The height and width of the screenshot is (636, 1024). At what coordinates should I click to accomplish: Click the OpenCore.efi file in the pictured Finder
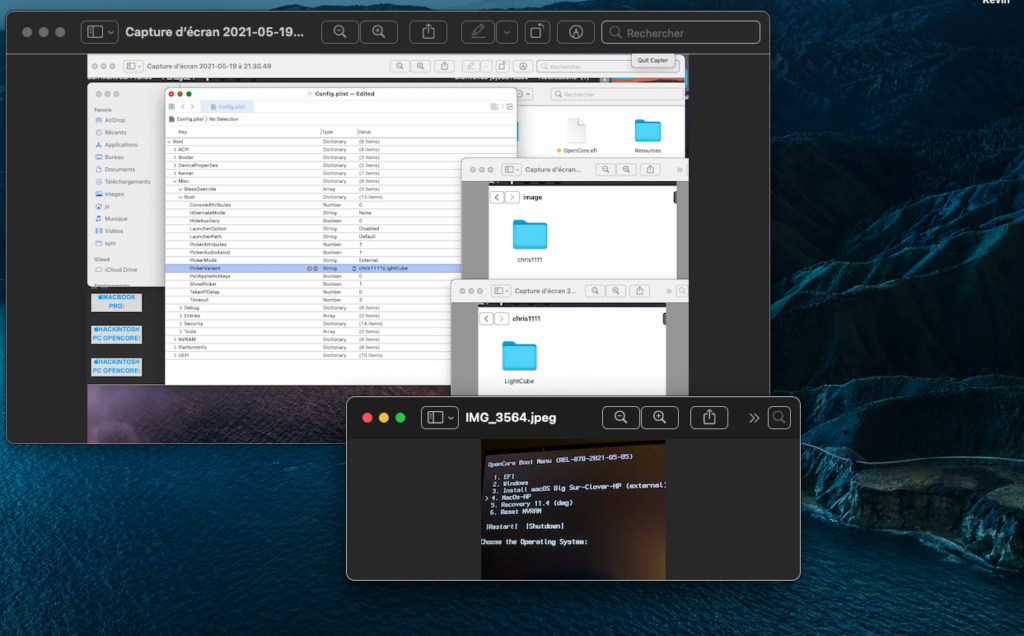577,136
